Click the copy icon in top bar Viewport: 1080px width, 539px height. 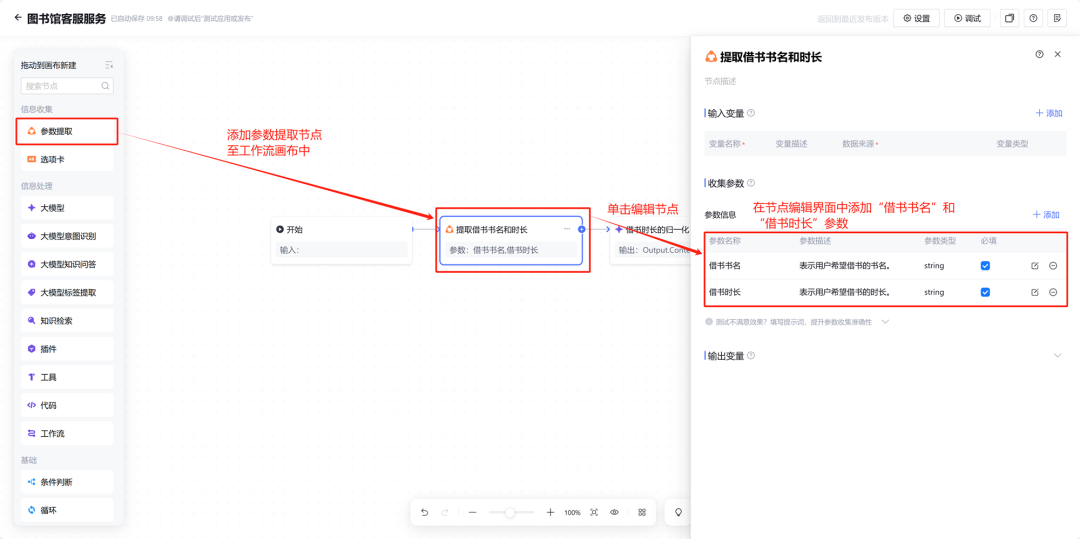point(1009,19)
